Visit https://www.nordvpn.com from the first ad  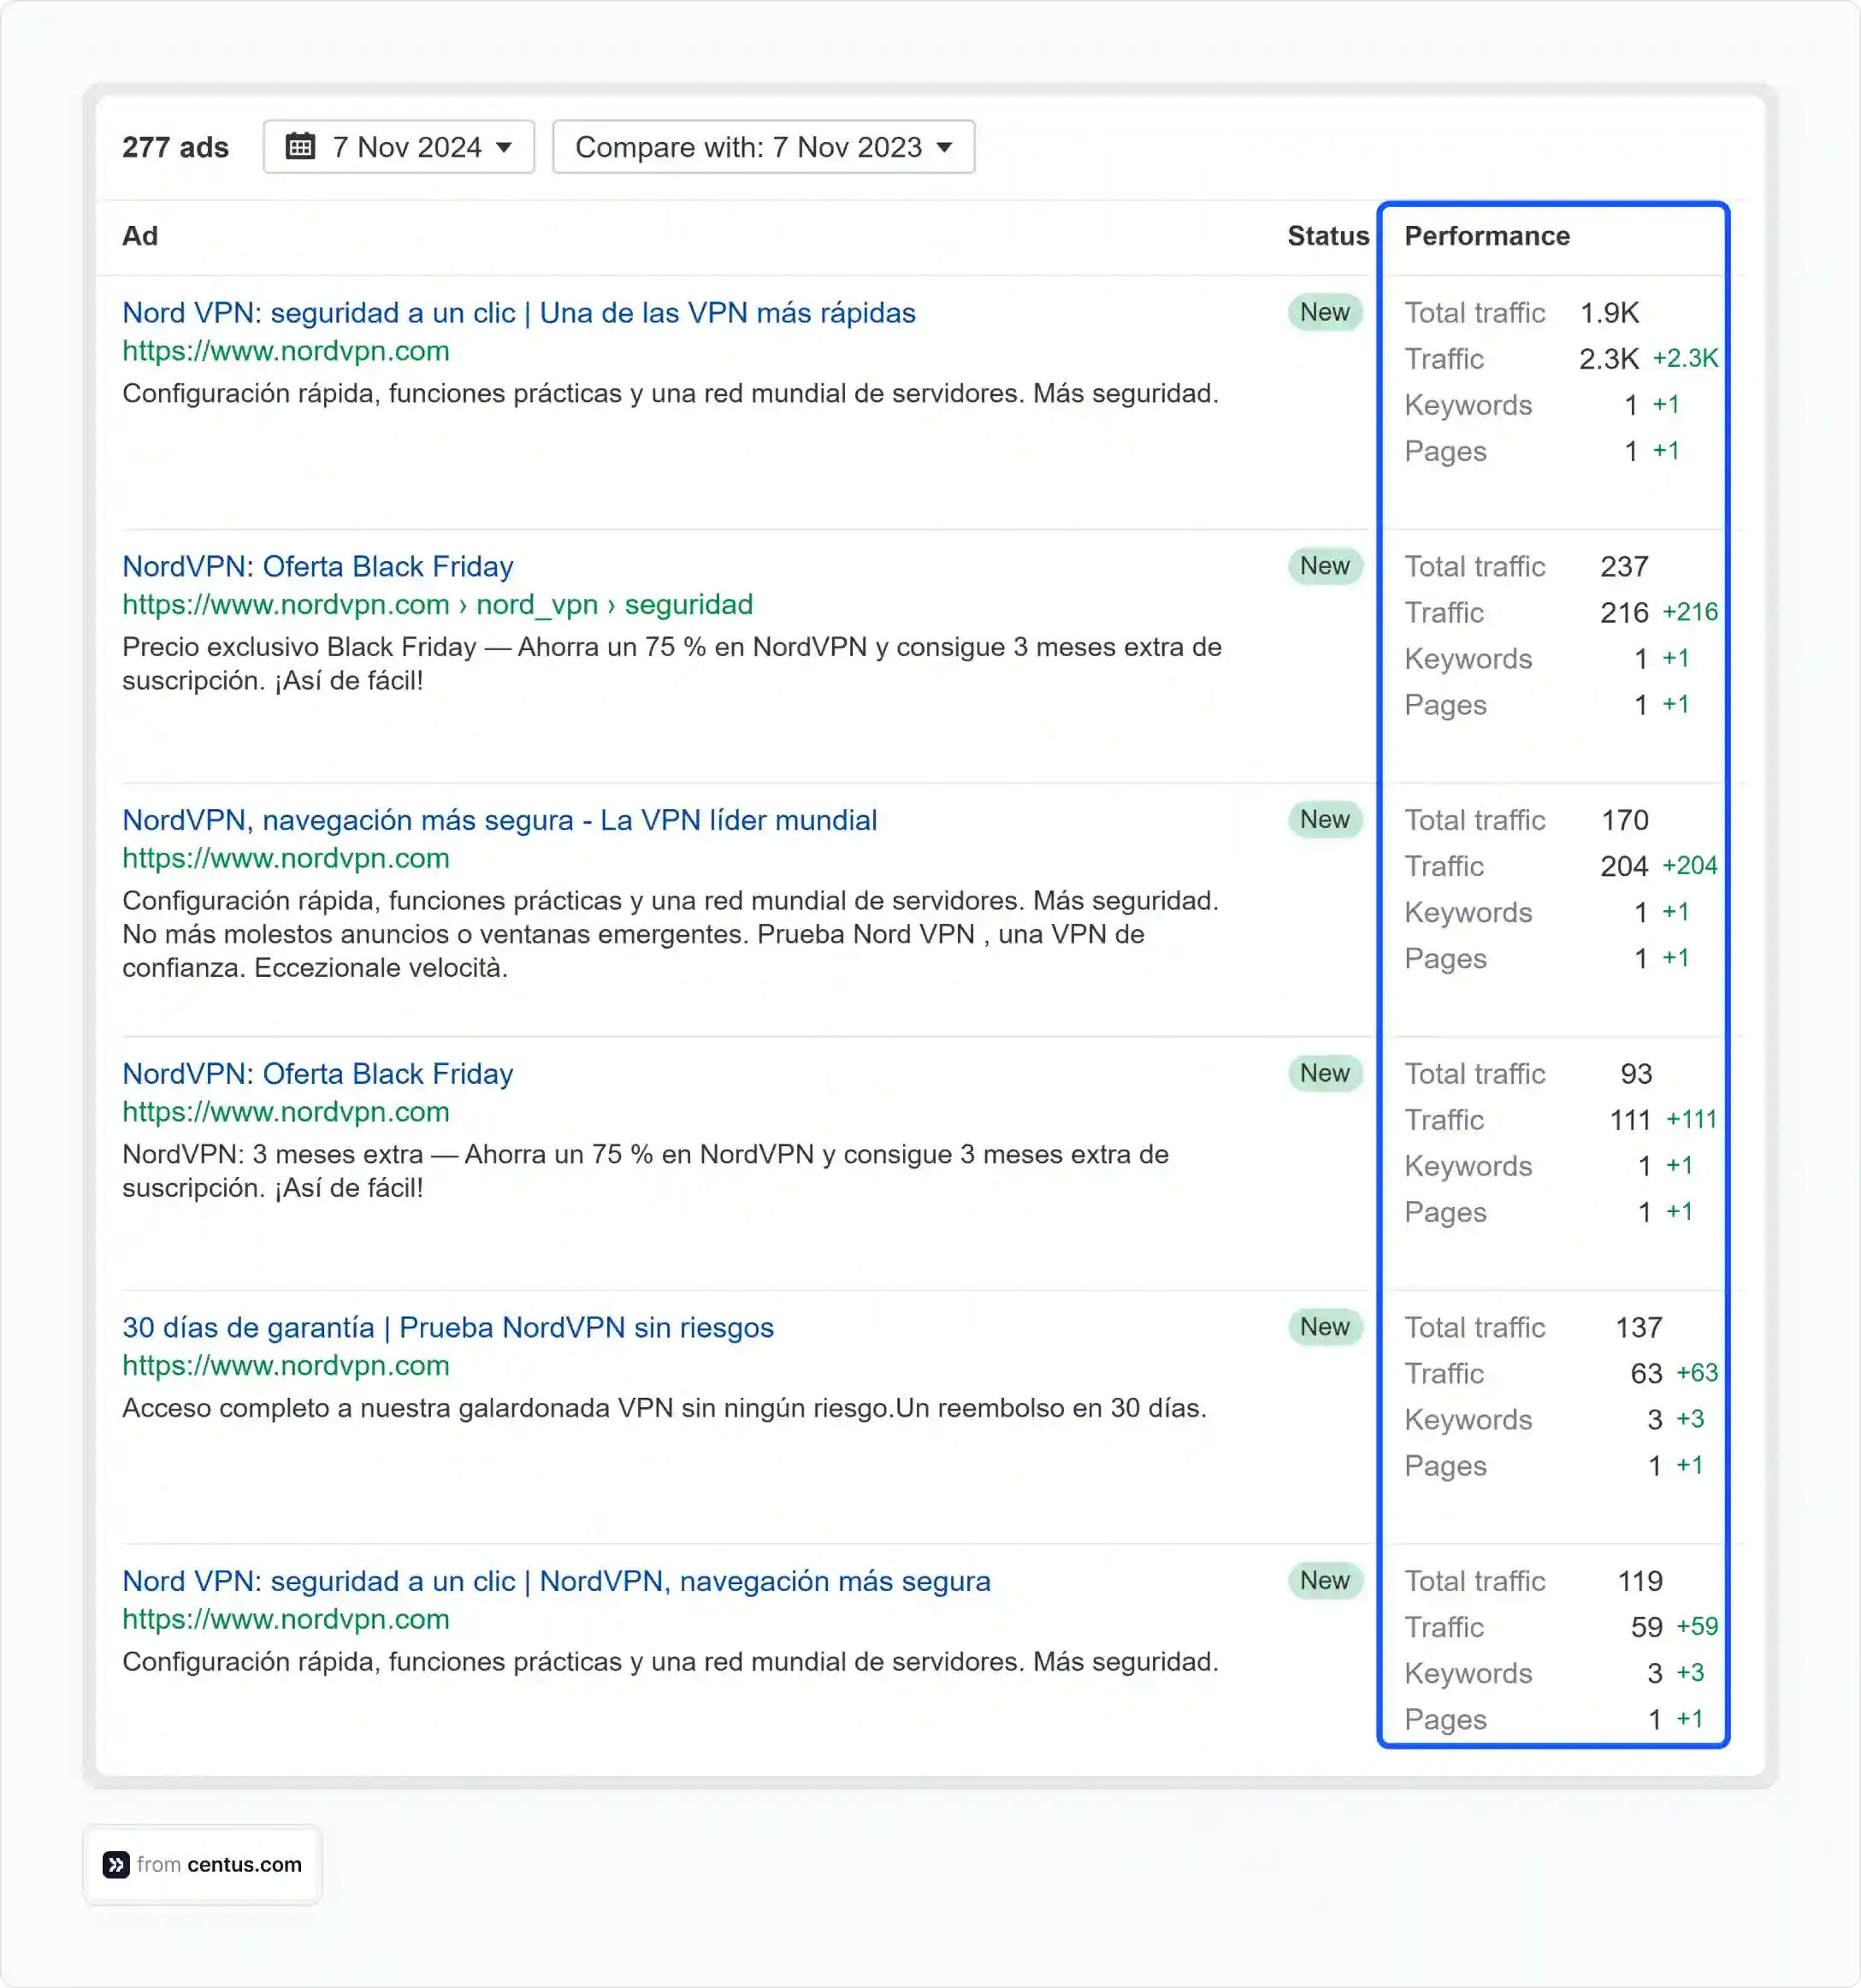click(285, 351)
